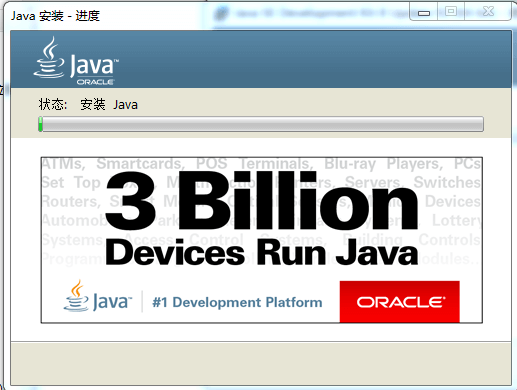Click the Java logo in the header banner
Viewport: 517px width, 390px height.
click(x=76, y=61)
